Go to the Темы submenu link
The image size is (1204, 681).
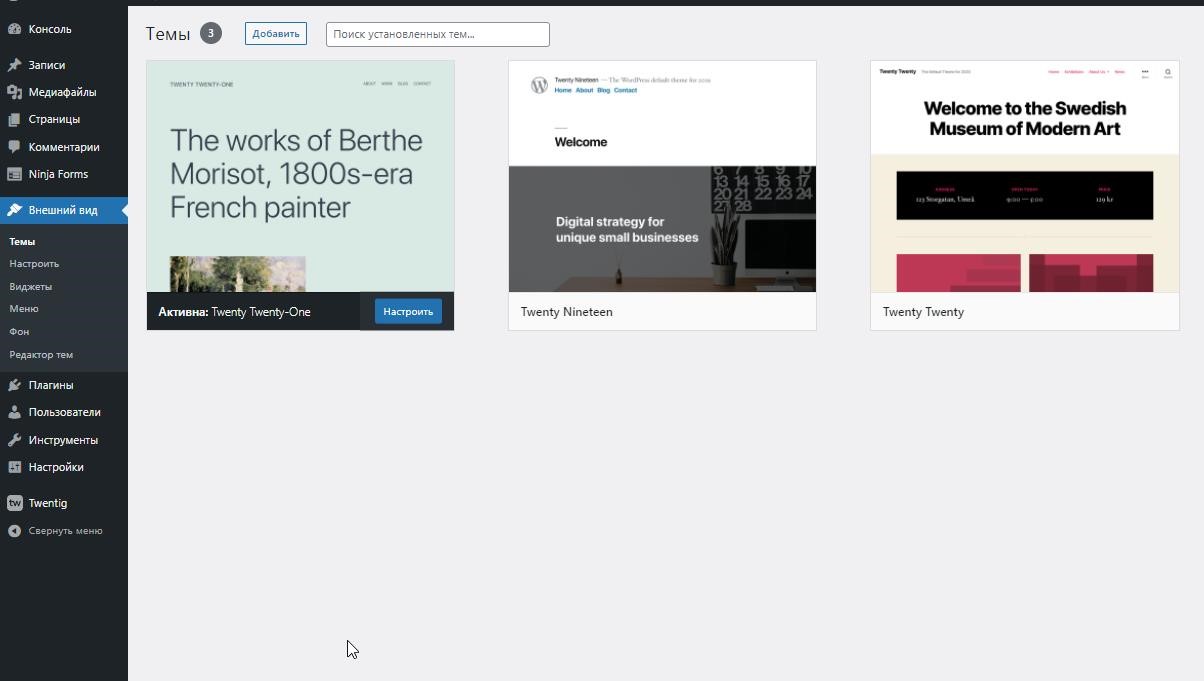coord(22,241)
